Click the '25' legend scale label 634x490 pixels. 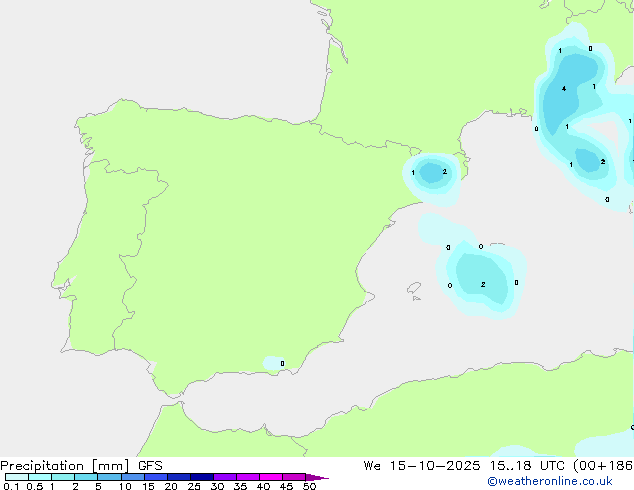[x=194, y=486]
